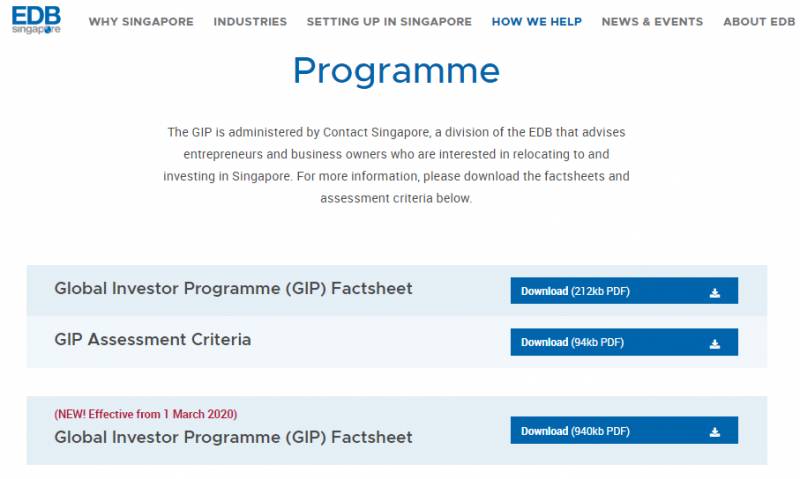Go to Setting Up in Singapore

click(x=389, y=22)
